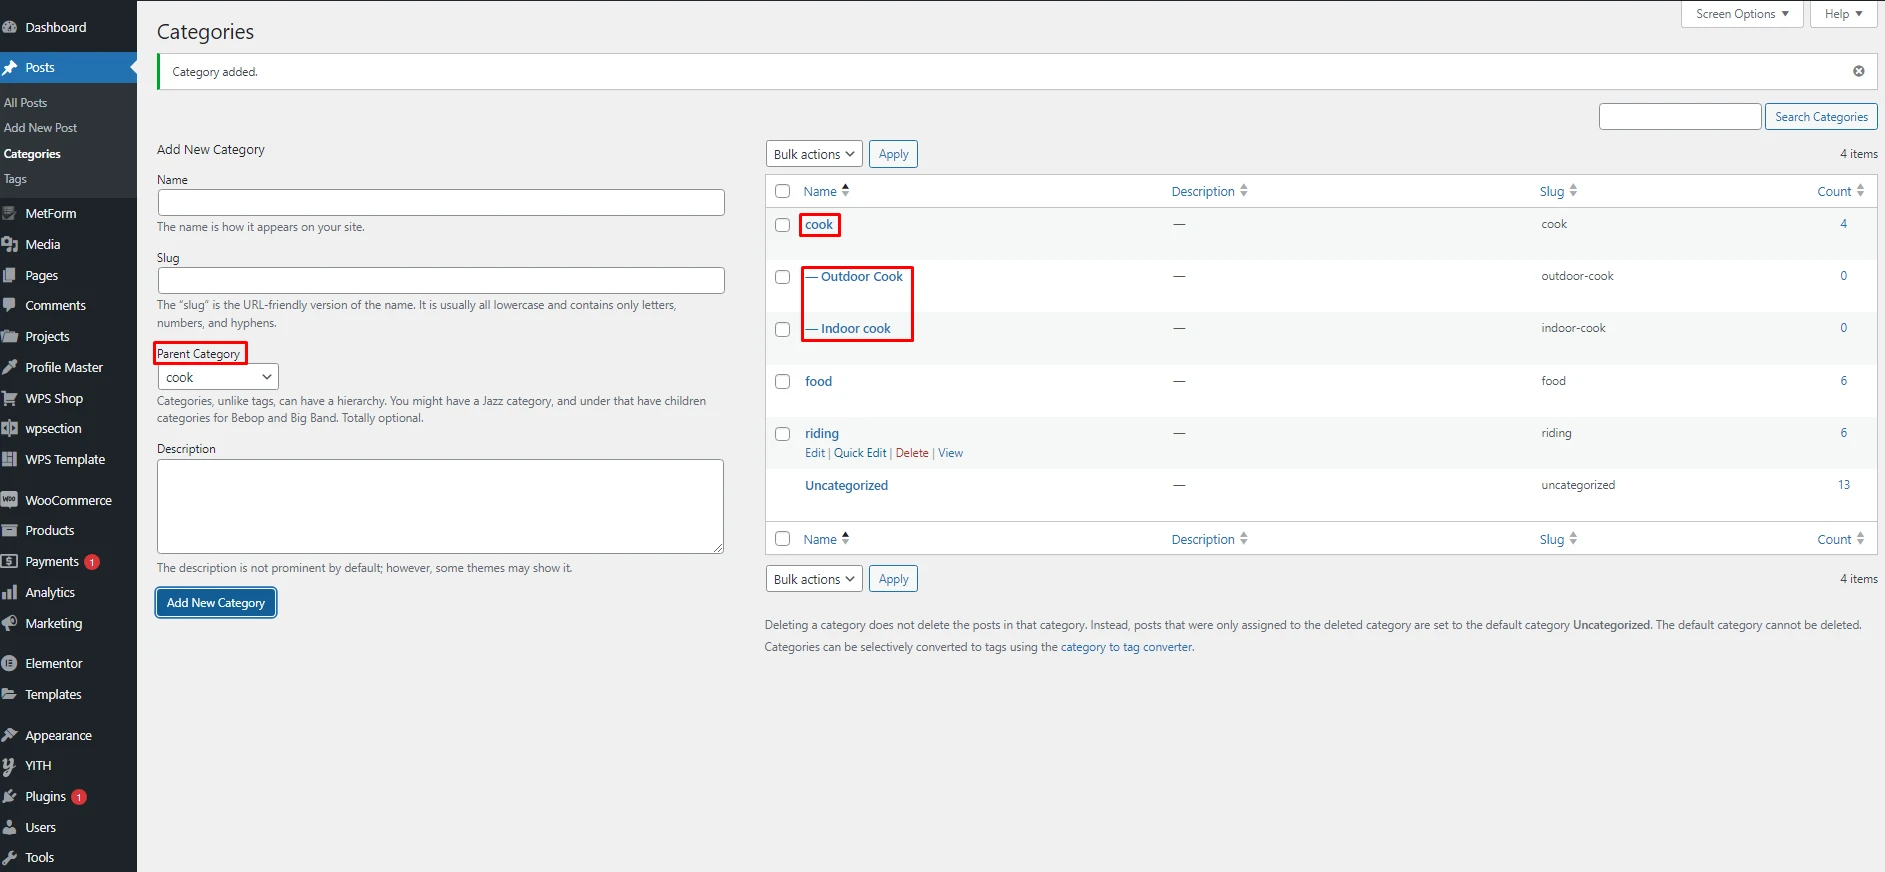The width and height of the screenshot is (1885, 872).
Task: Click the Dashboard icon in sidebar
Action: (10, 28)
